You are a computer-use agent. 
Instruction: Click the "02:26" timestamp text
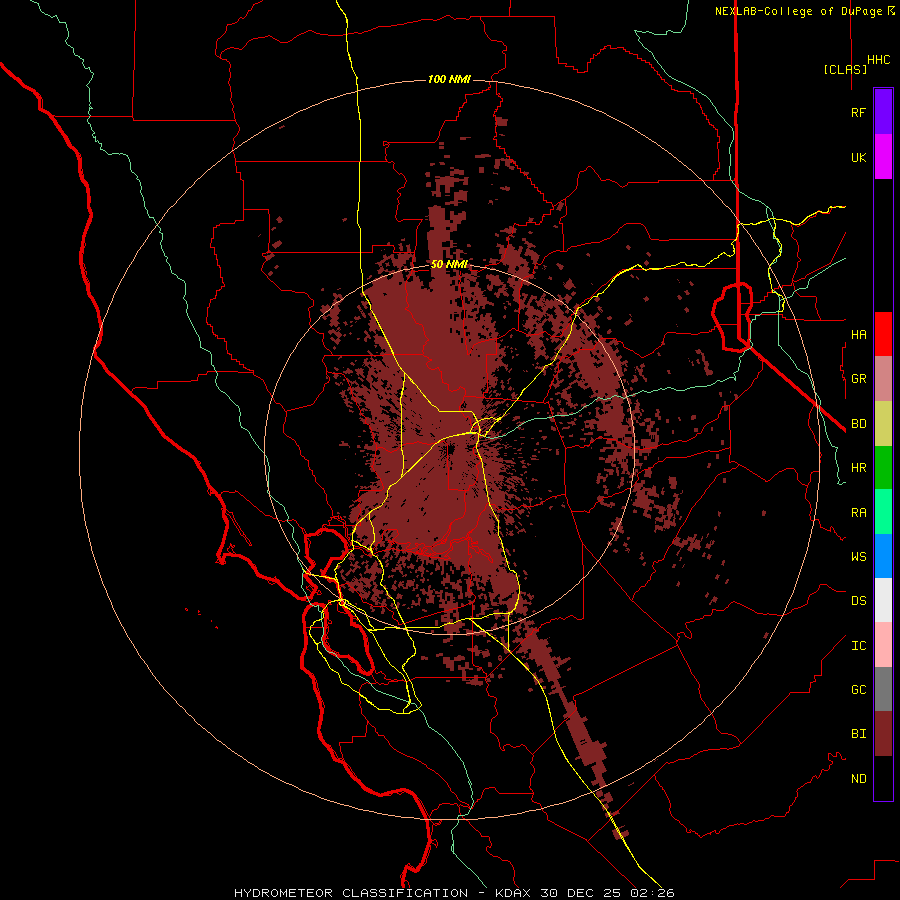click(x=651, y=893)
